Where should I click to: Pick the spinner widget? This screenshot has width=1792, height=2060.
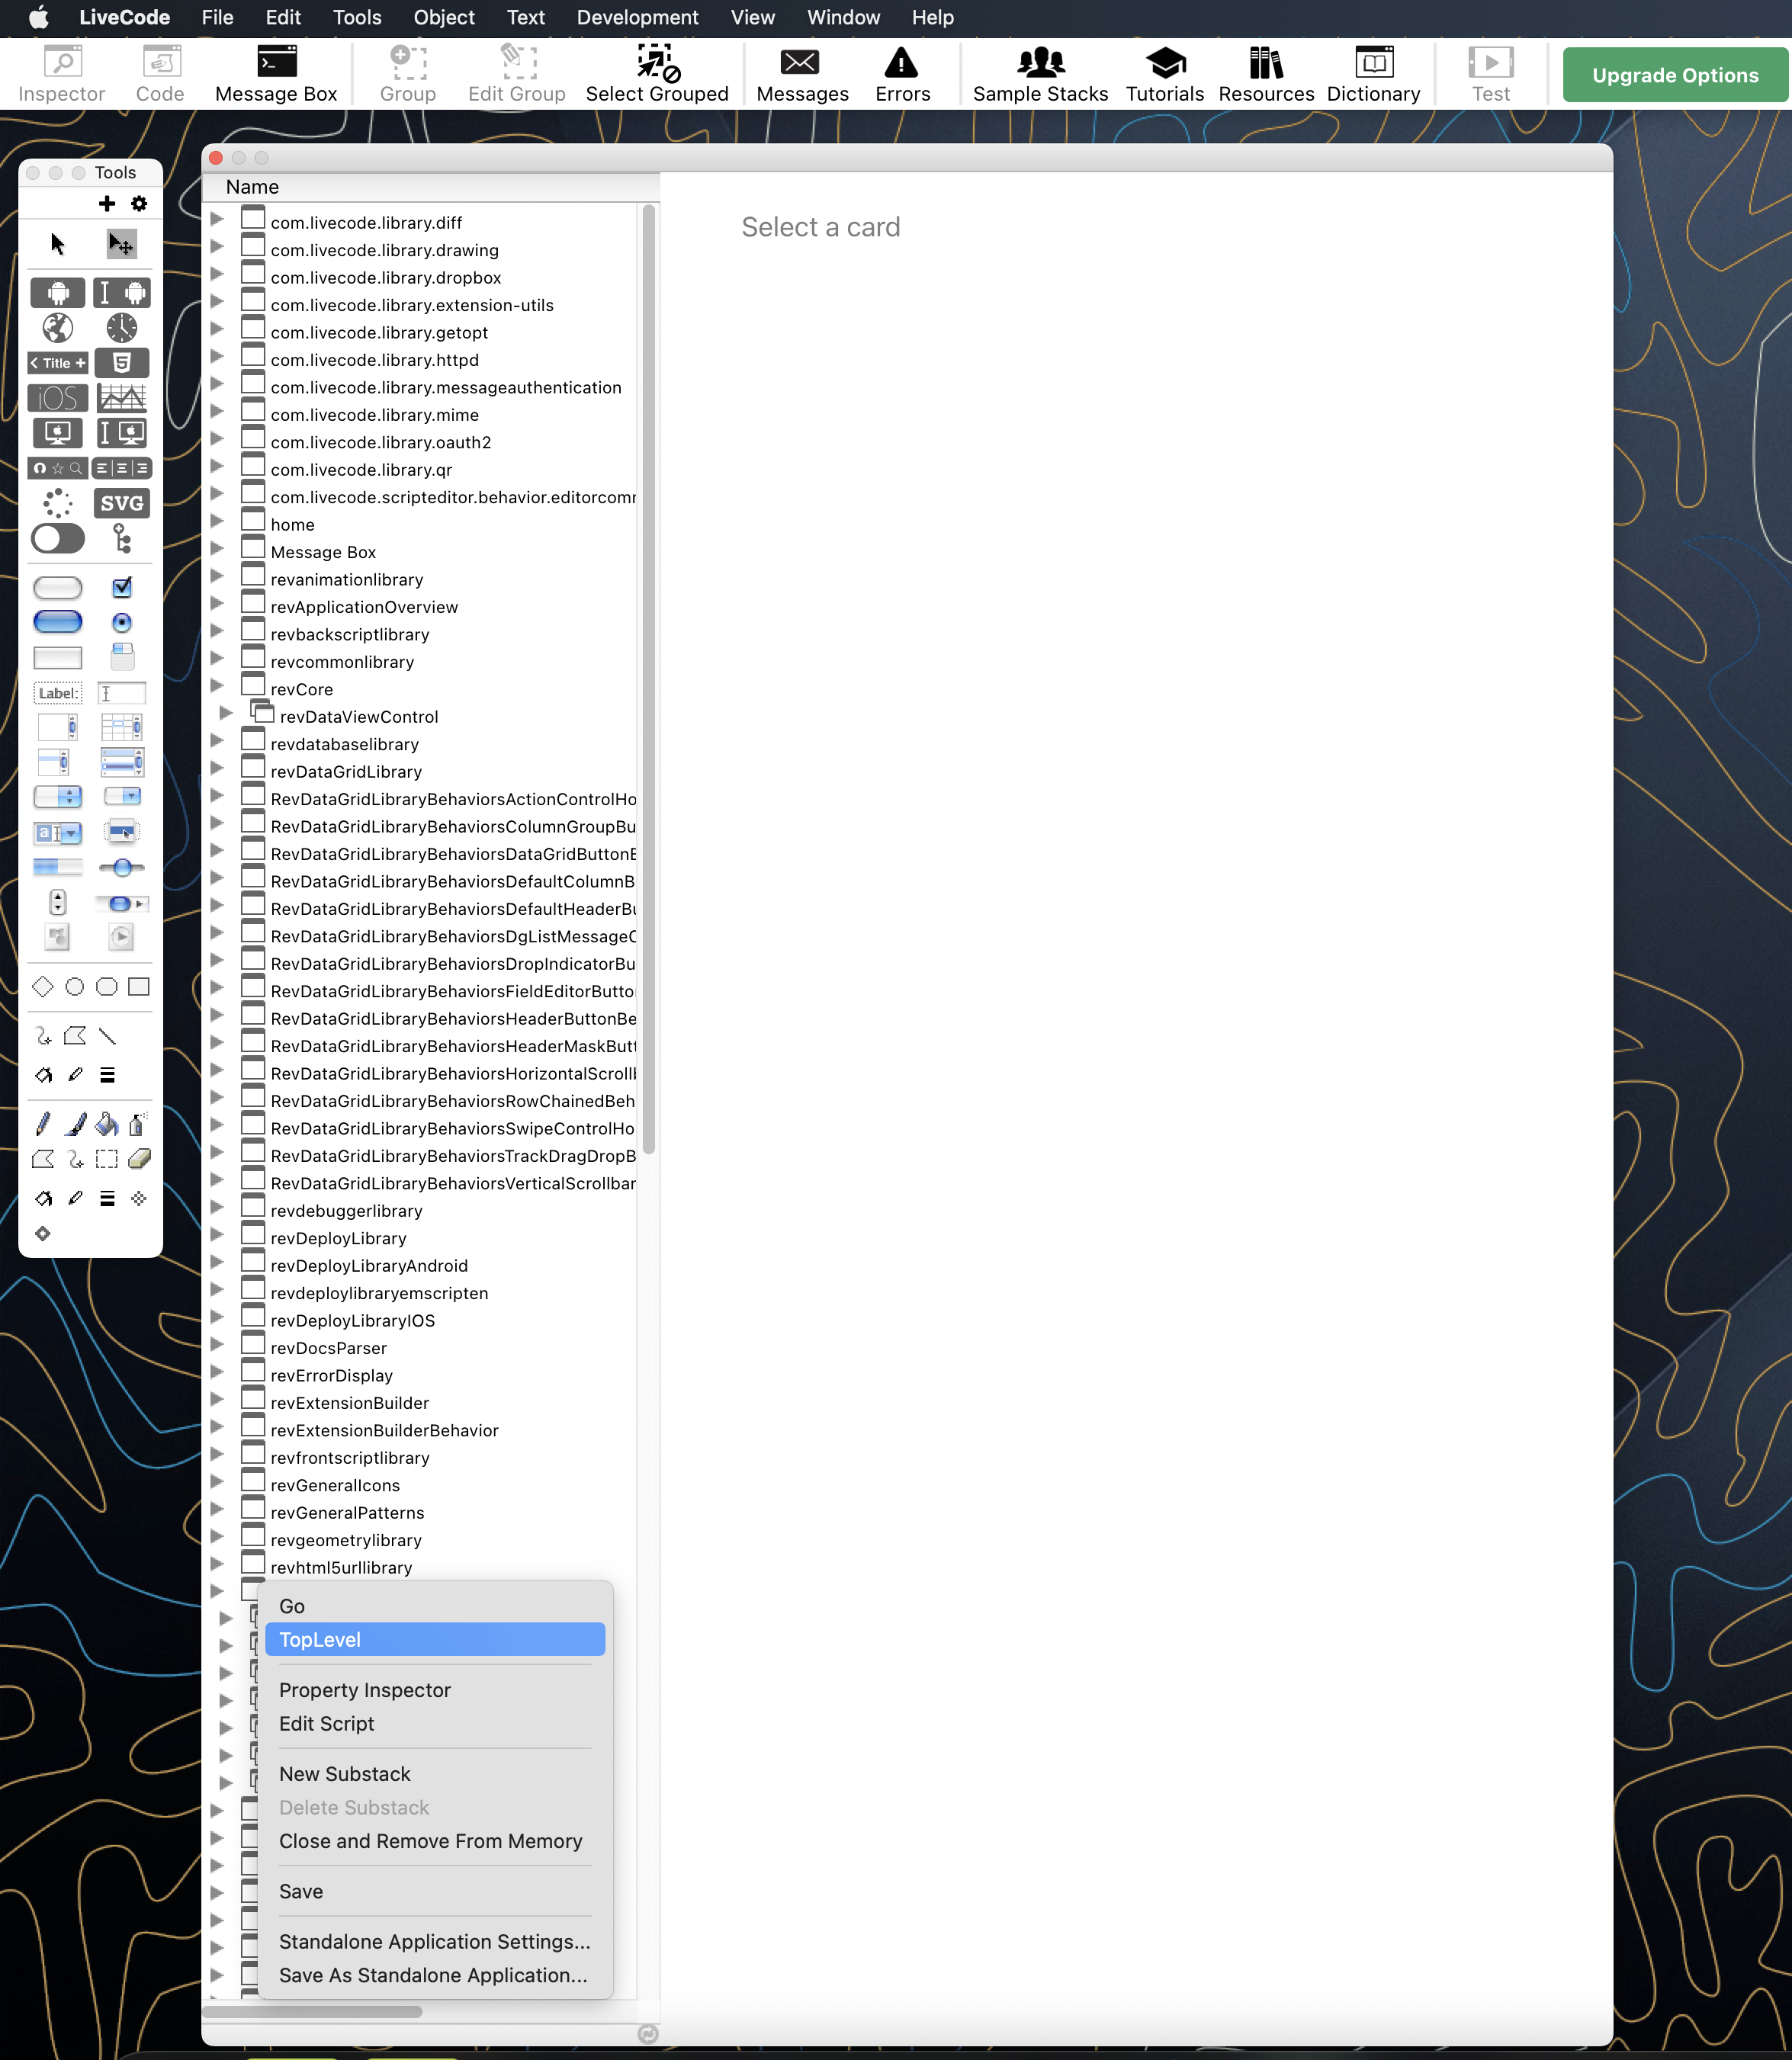coord(58,503)
